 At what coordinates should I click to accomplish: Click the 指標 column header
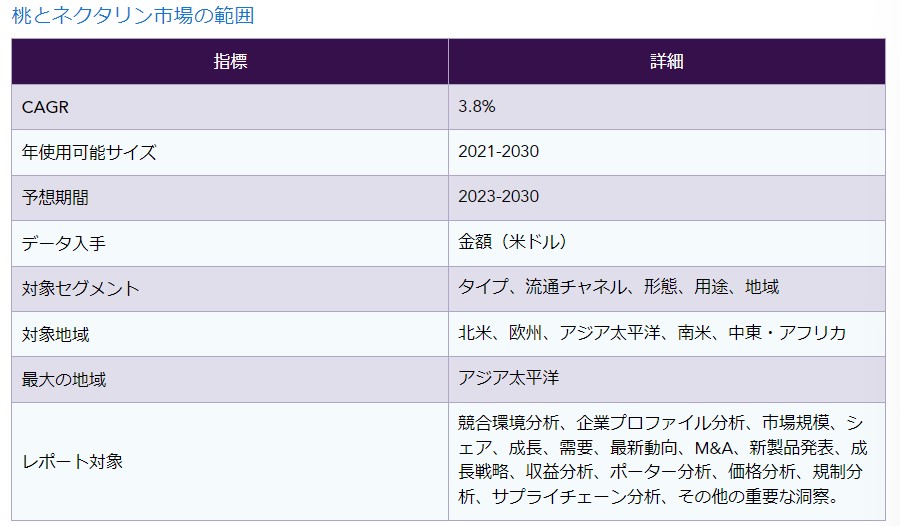click(x=230, y=61)
